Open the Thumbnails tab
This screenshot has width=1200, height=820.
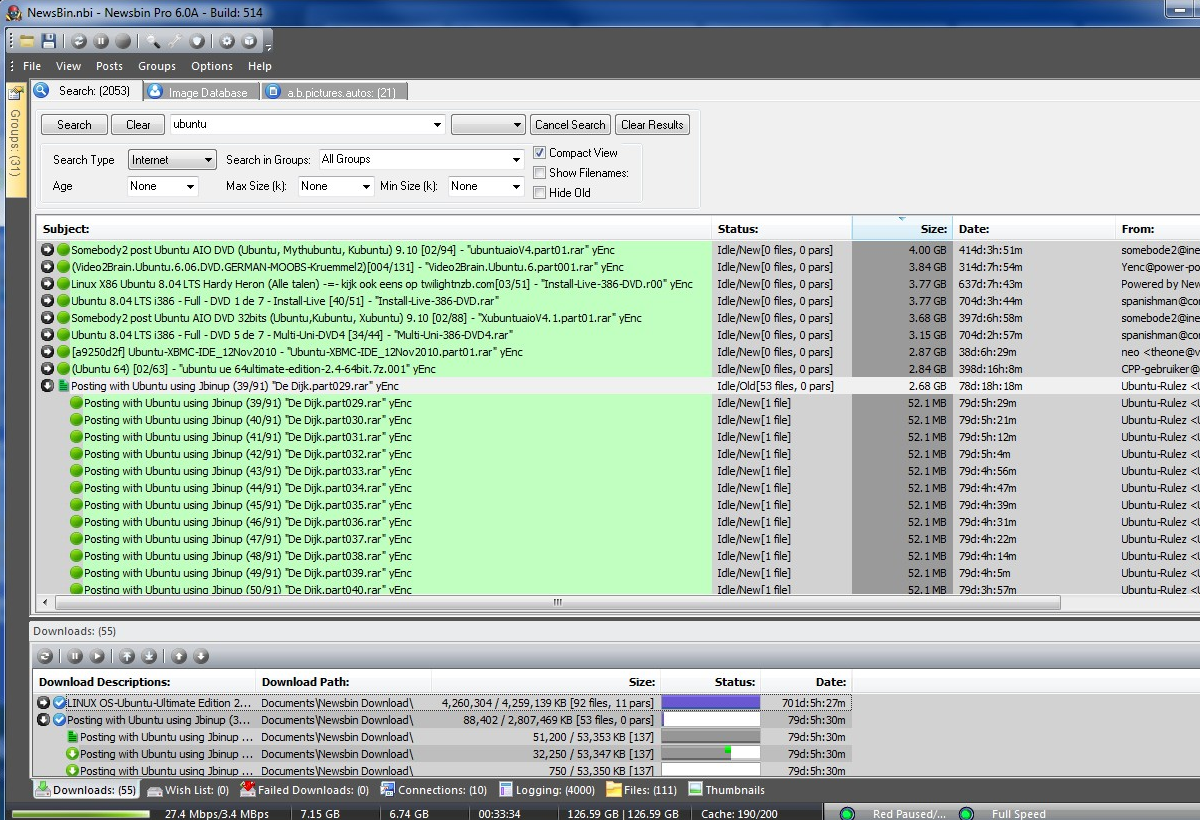(726, 790)
